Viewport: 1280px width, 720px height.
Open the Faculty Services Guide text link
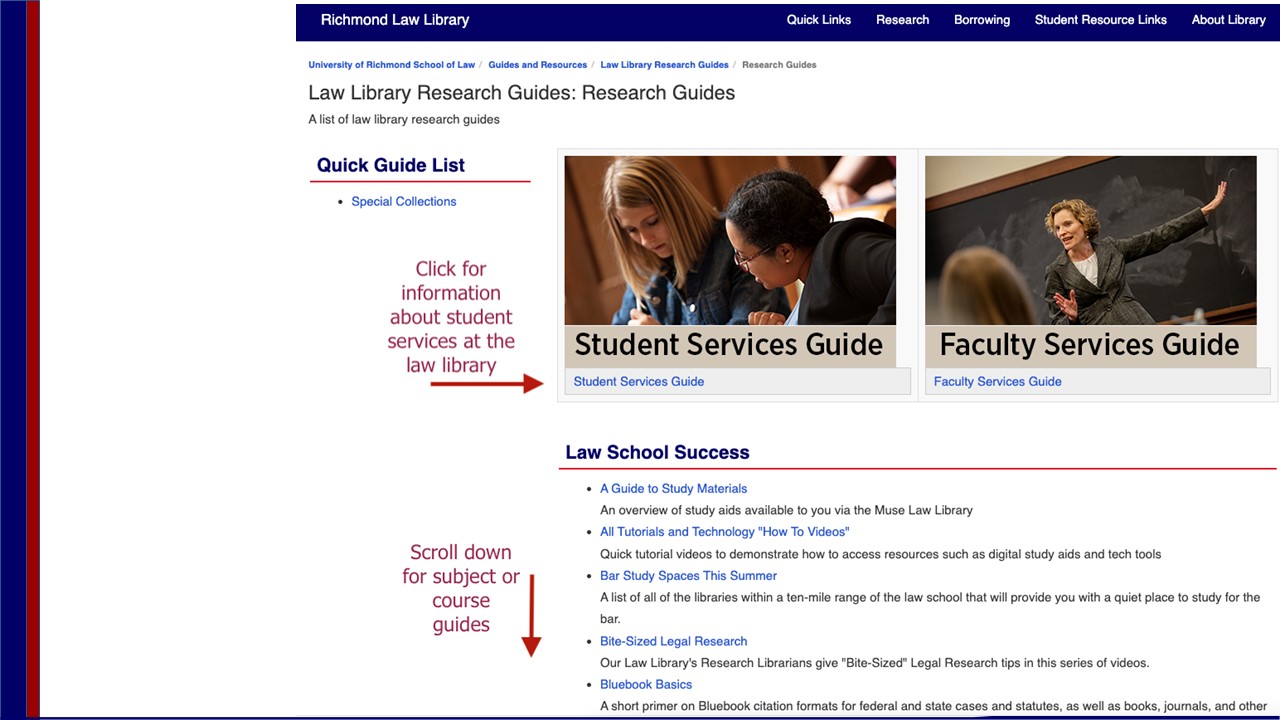pyautogui.click(x=997, y=381)
